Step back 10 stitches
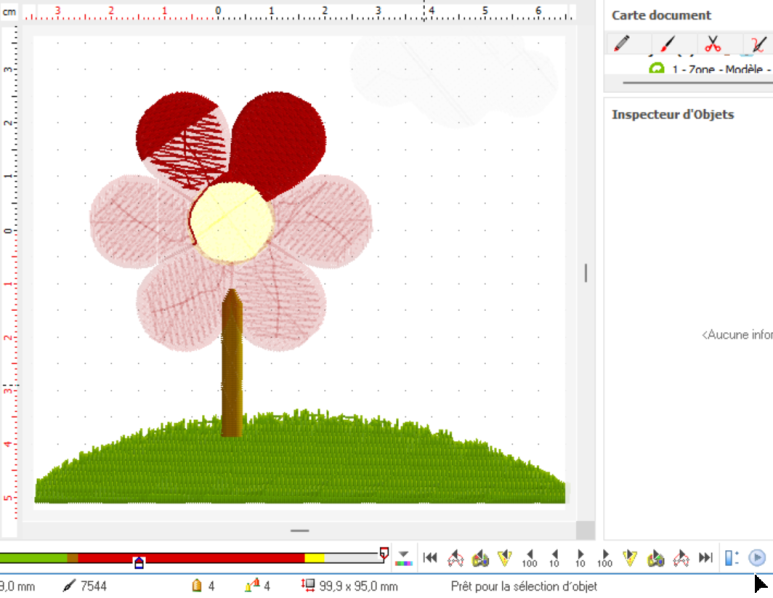The image size is (773, 598). coord(555,559)
